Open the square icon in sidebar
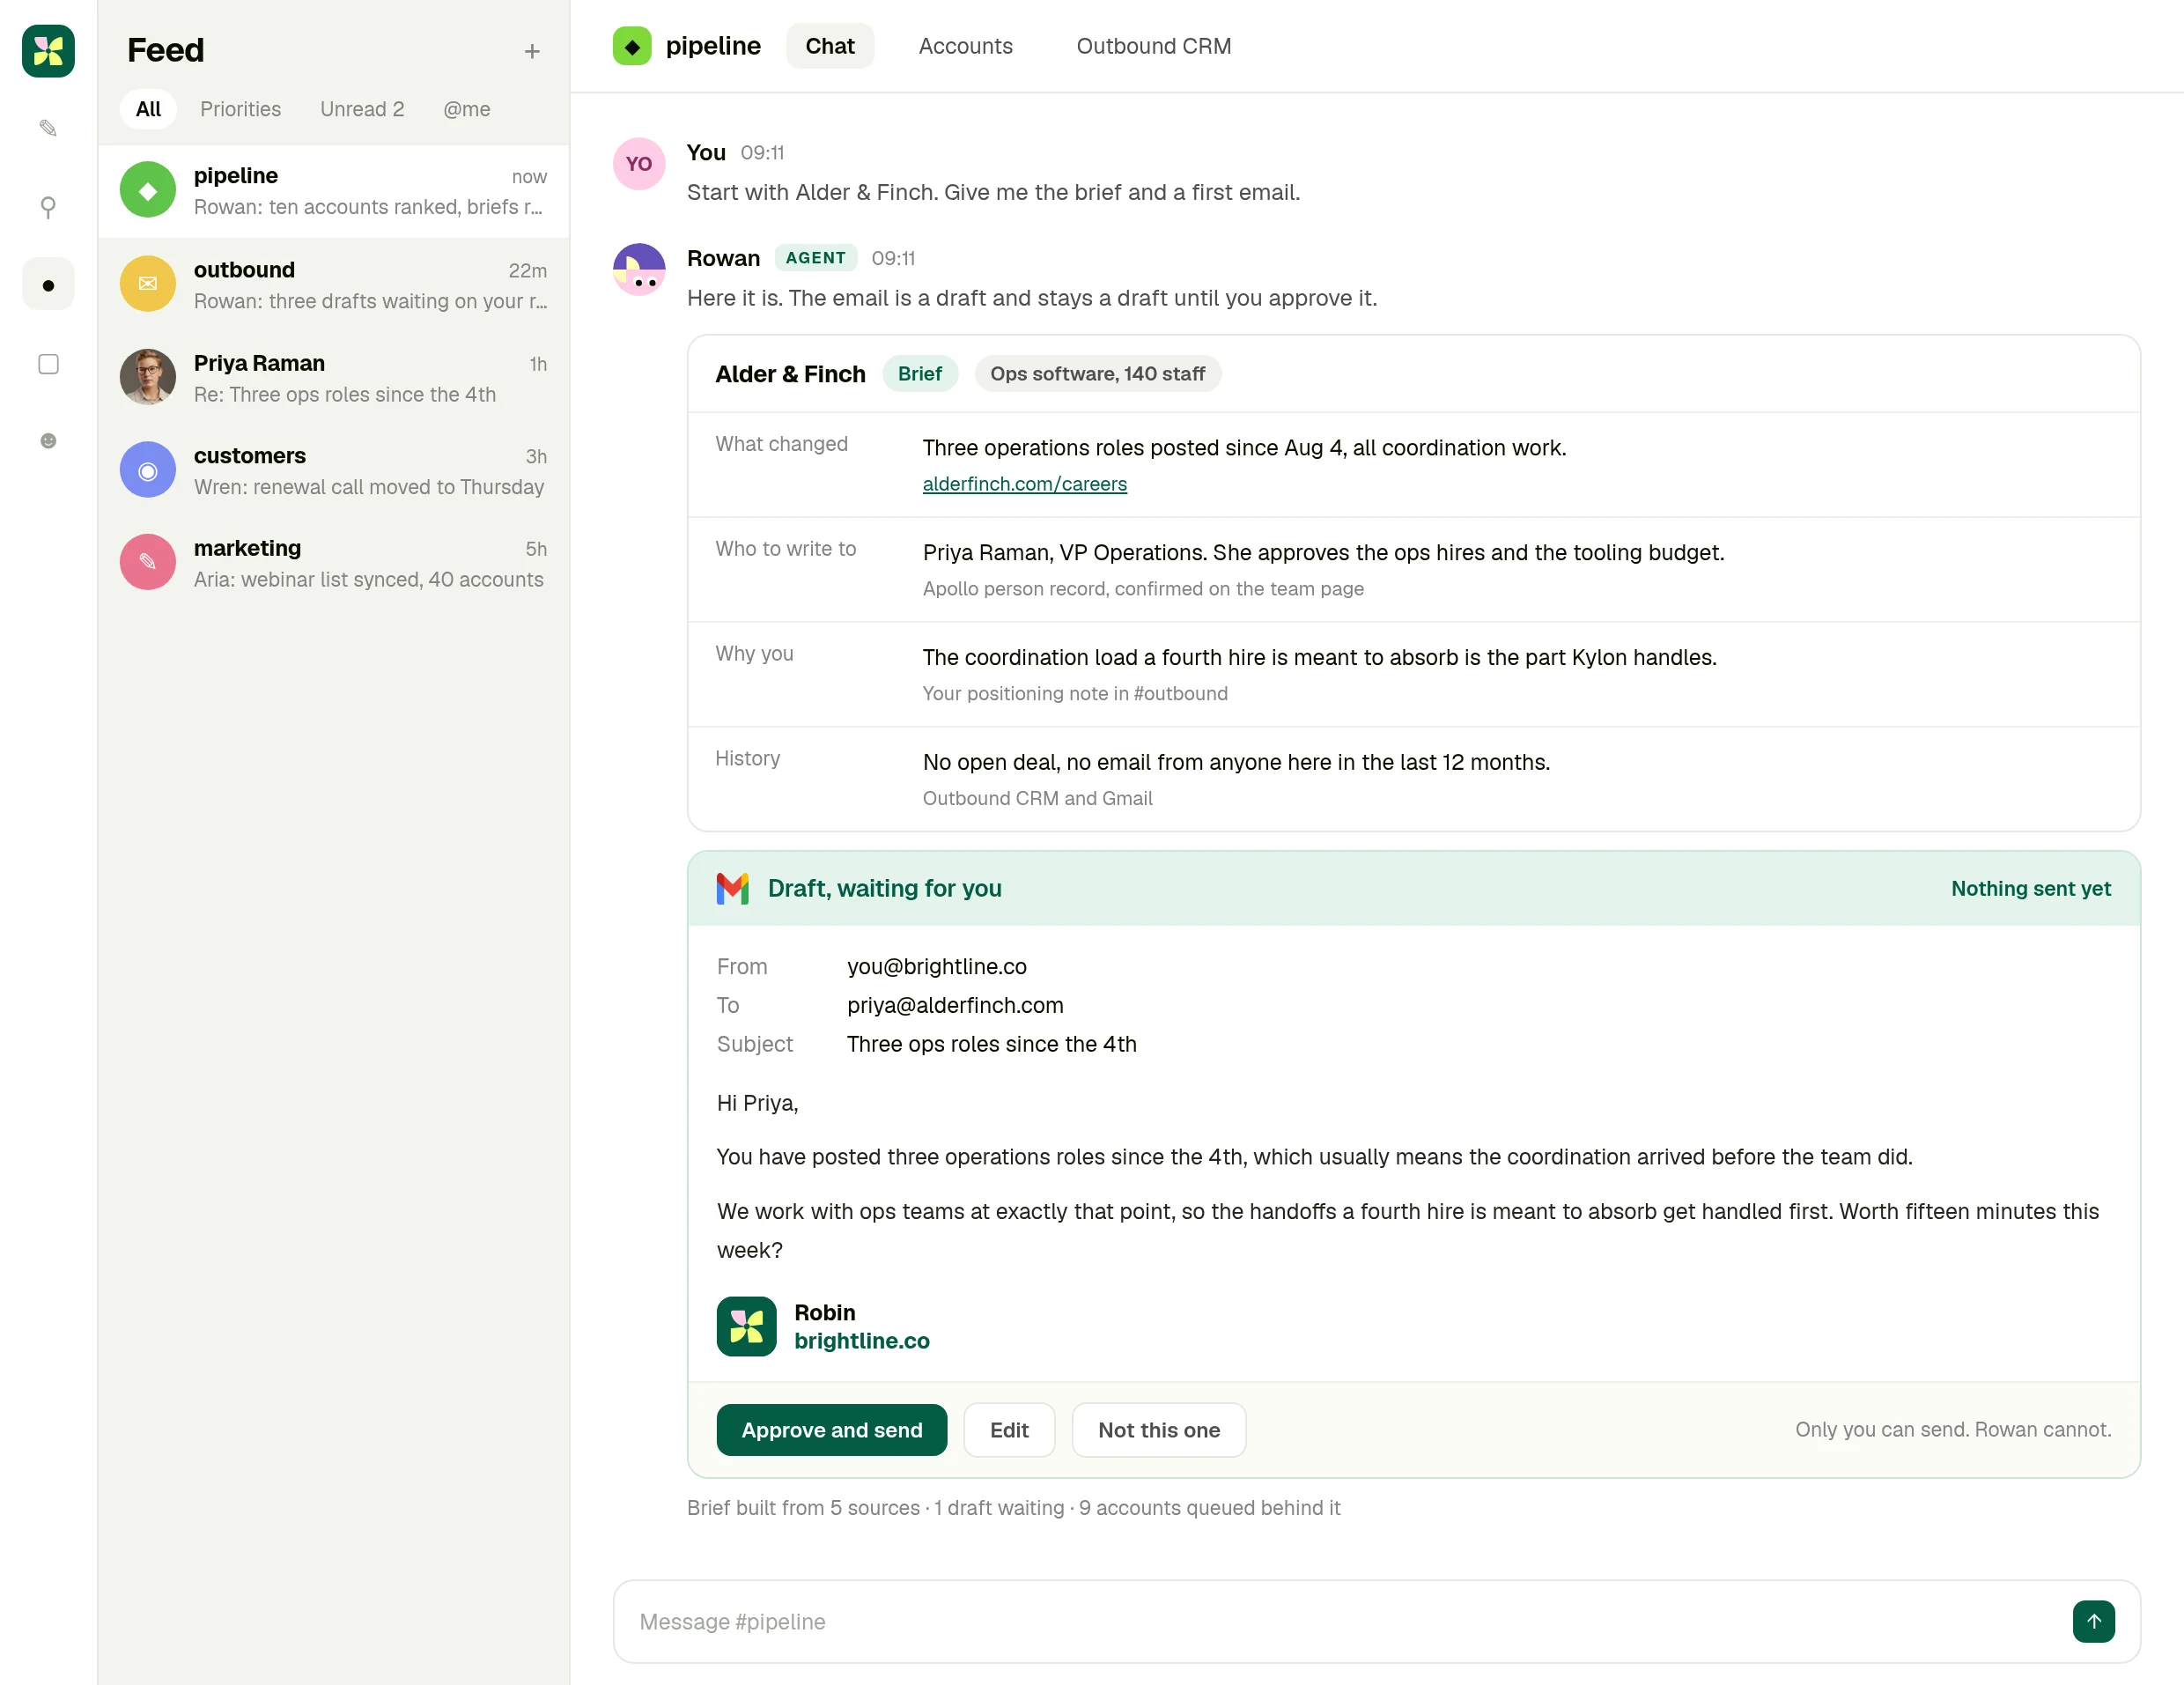 pos(48,364)
